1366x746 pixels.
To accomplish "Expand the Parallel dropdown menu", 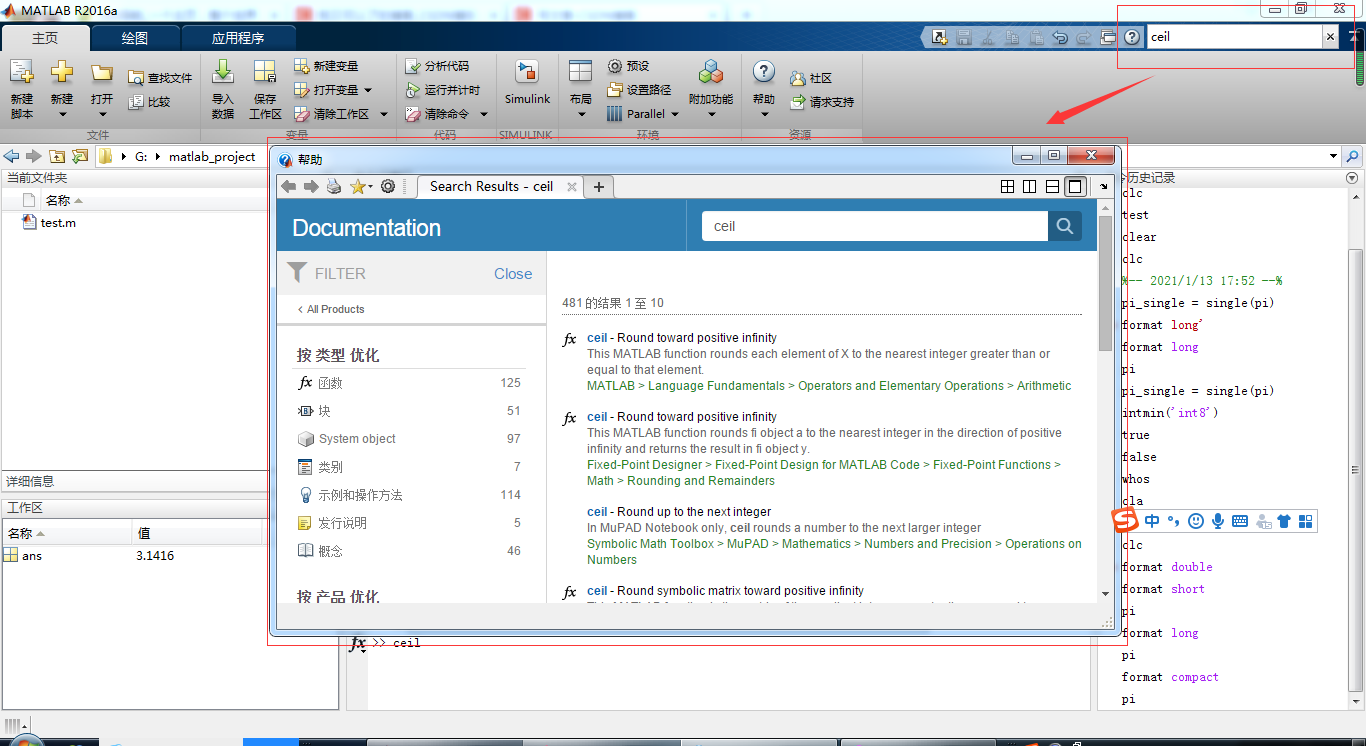I will (x=675, y=114).
